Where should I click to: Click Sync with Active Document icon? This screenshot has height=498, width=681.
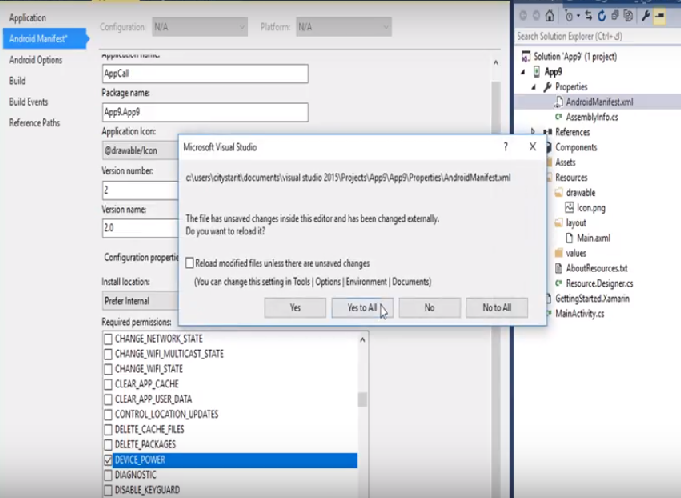tap(588, 16)
